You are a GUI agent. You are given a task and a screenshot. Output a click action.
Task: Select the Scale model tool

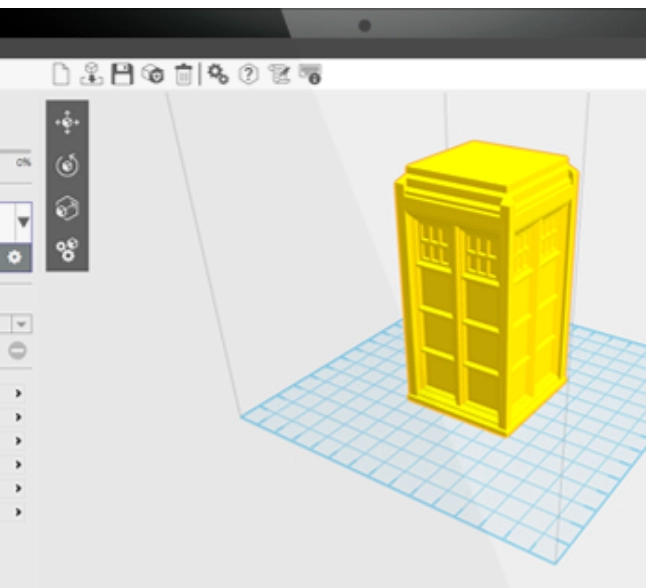67,208
